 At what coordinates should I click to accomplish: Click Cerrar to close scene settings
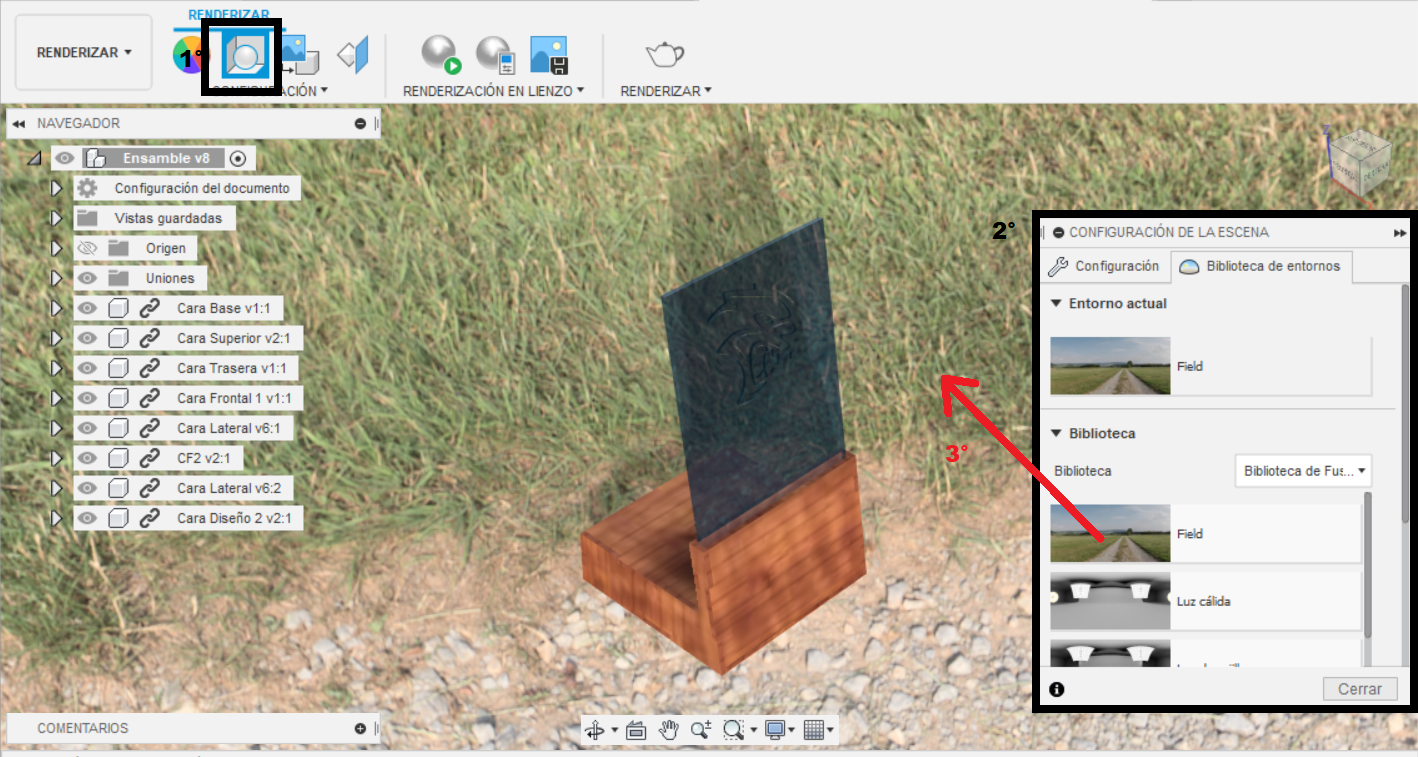coord(1360,689)
